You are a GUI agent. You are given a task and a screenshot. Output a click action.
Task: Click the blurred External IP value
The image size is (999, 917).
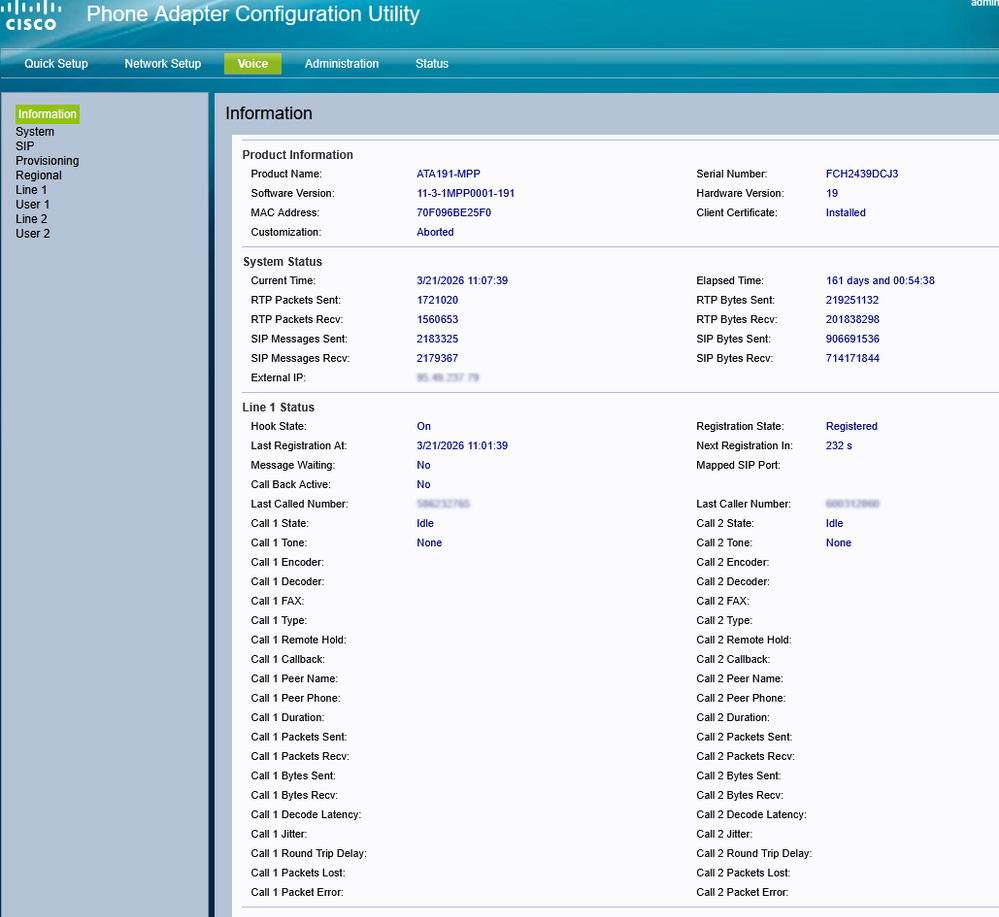pyautogui.click(x=447, y=378)
